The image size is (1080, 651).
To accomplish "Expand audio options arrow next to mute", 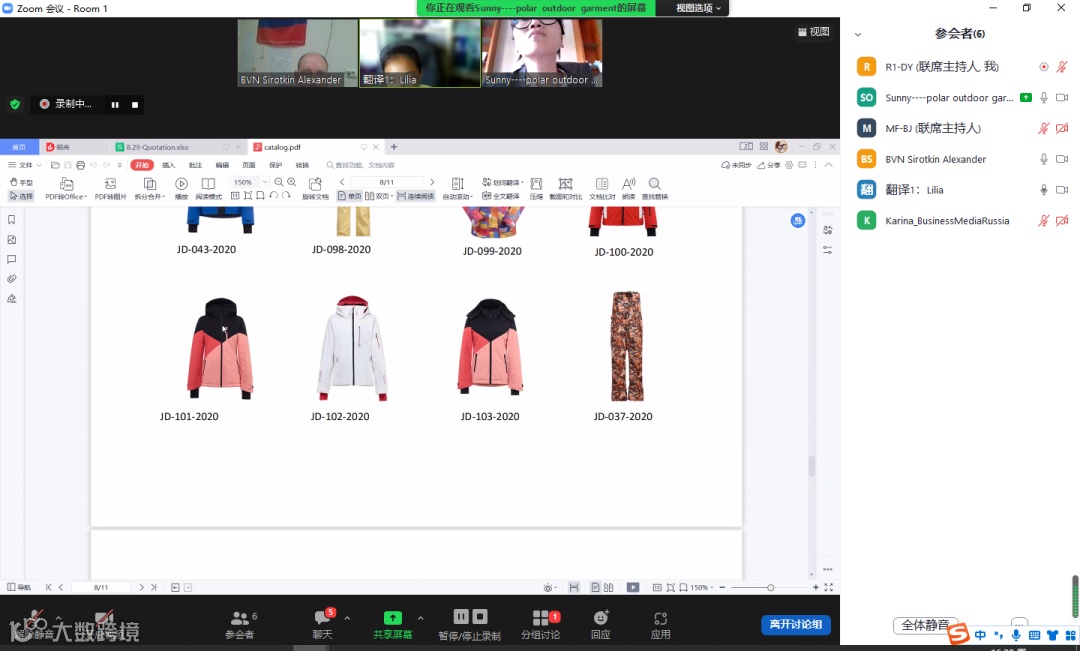I will [x=59, y=618].
